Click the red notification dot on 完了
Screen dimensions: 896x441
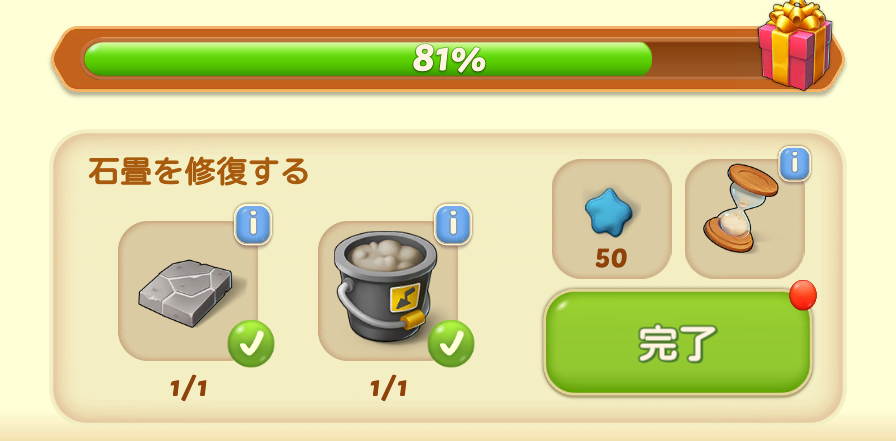point(803,295)
